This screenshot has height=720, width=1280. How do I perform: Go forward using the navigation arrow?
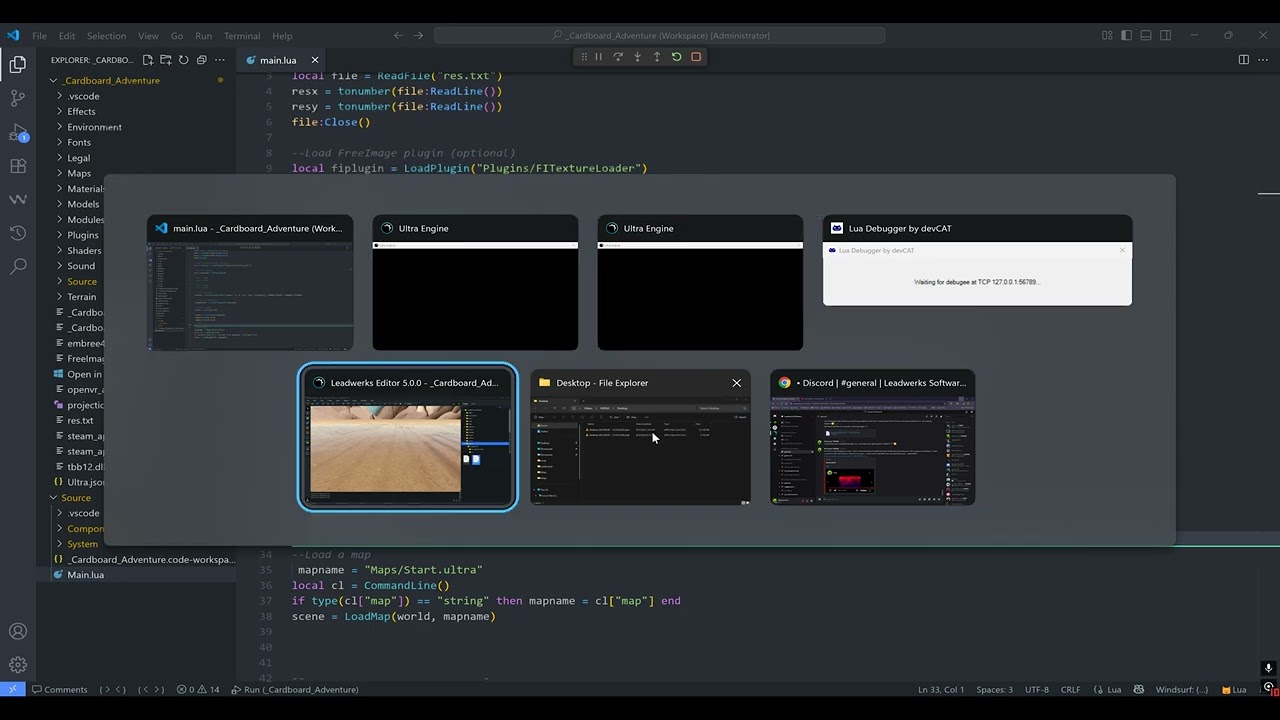coord(419,35)
